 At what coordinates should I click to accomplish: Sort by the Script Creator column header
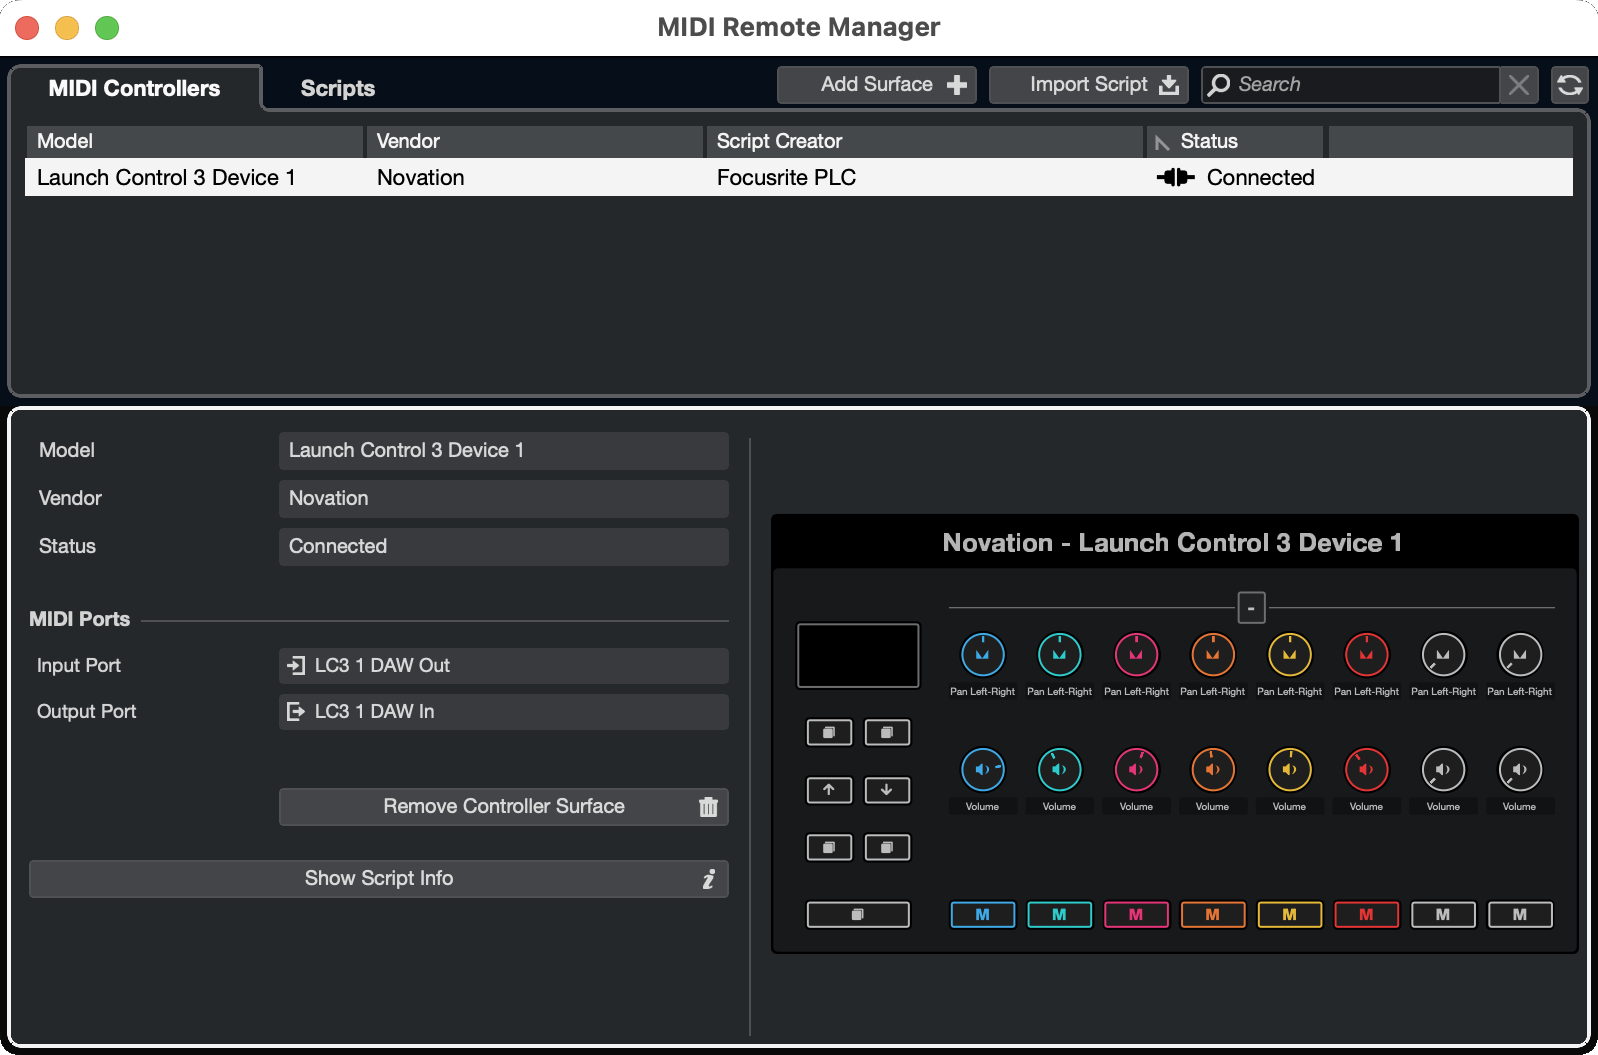click(x=925, y=141)
